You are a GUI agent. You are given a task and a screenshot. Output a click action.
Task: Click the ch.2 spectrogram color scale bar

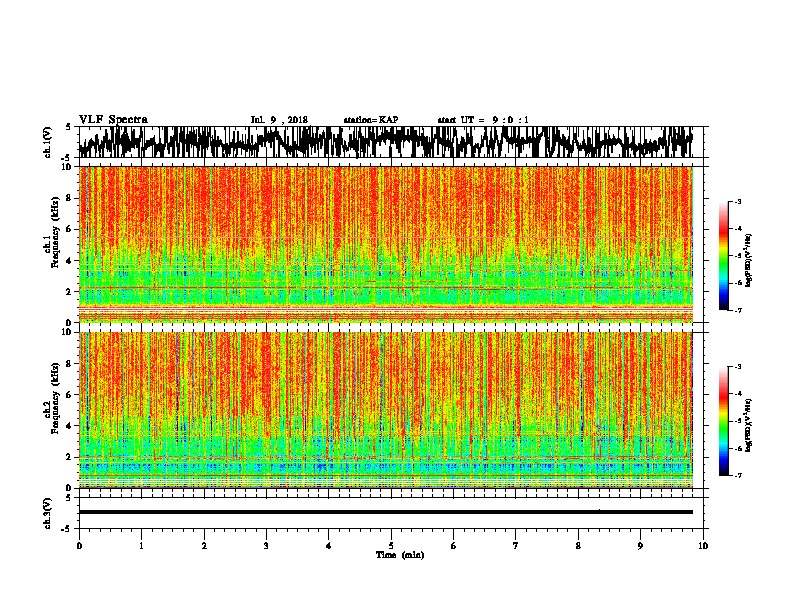coord(724,421)
